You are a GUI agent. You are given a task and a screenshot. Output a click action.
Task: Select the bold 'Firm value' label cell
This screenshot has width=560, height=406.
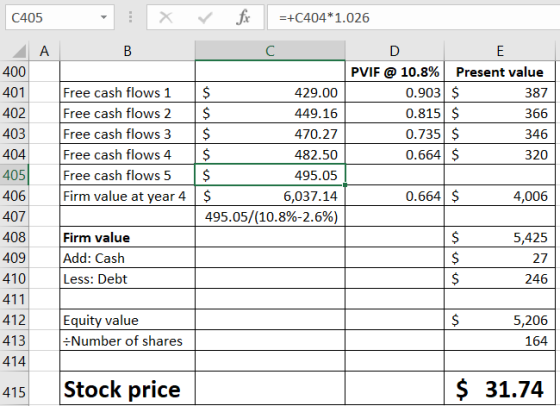(128, 237)
